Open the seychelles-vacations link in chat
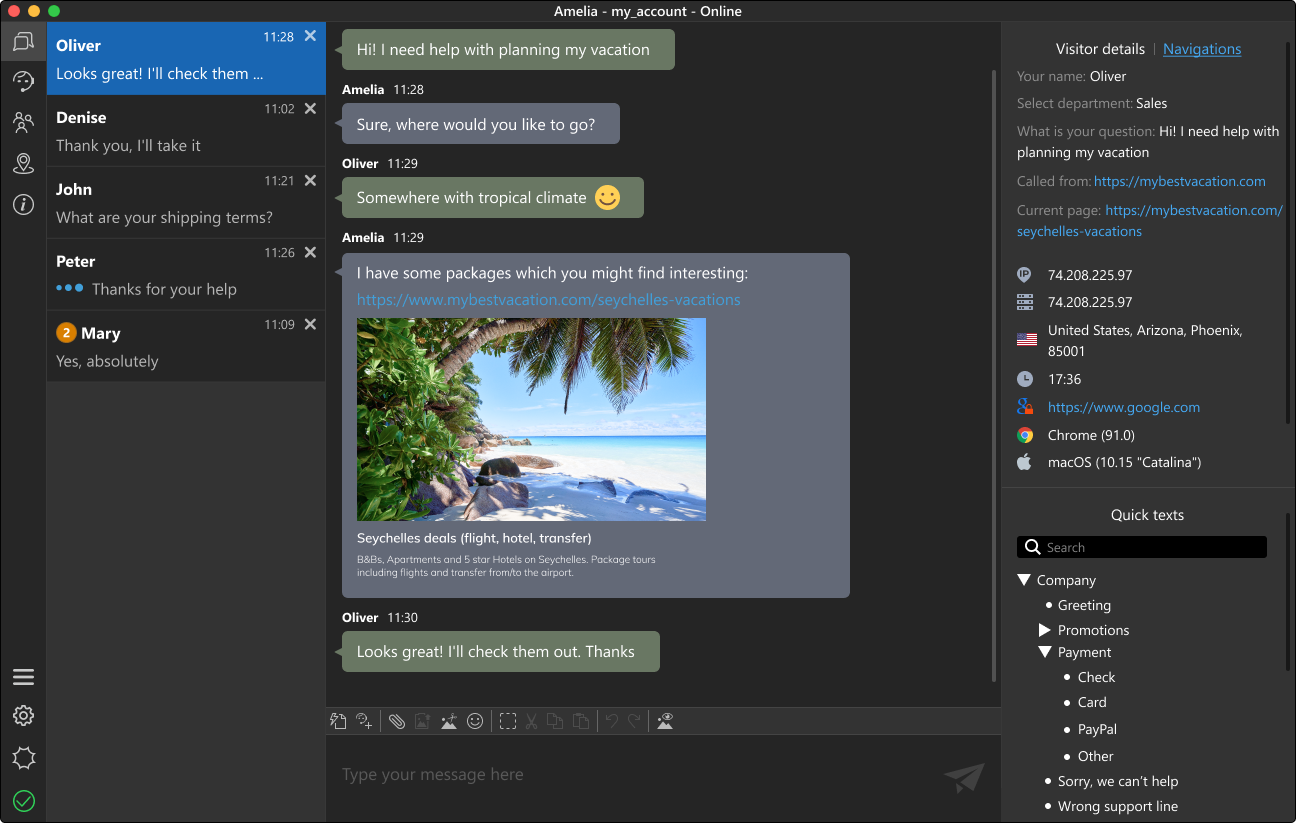1296x823 pixels. pyautogui.click(x=548, y=299)
